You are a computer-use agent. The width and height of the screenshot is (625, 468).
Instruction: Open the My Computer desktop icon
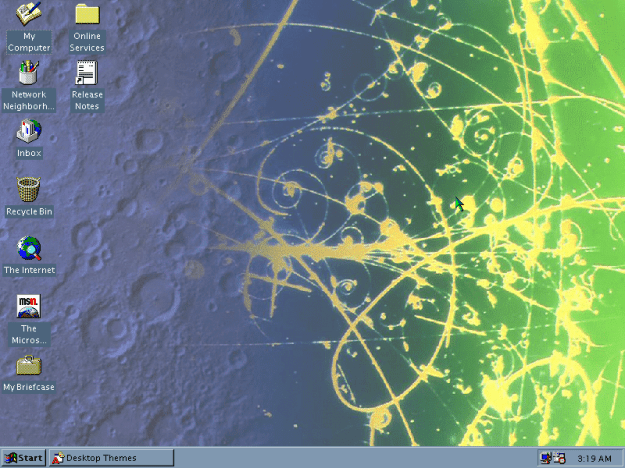[x=28, y=14]
